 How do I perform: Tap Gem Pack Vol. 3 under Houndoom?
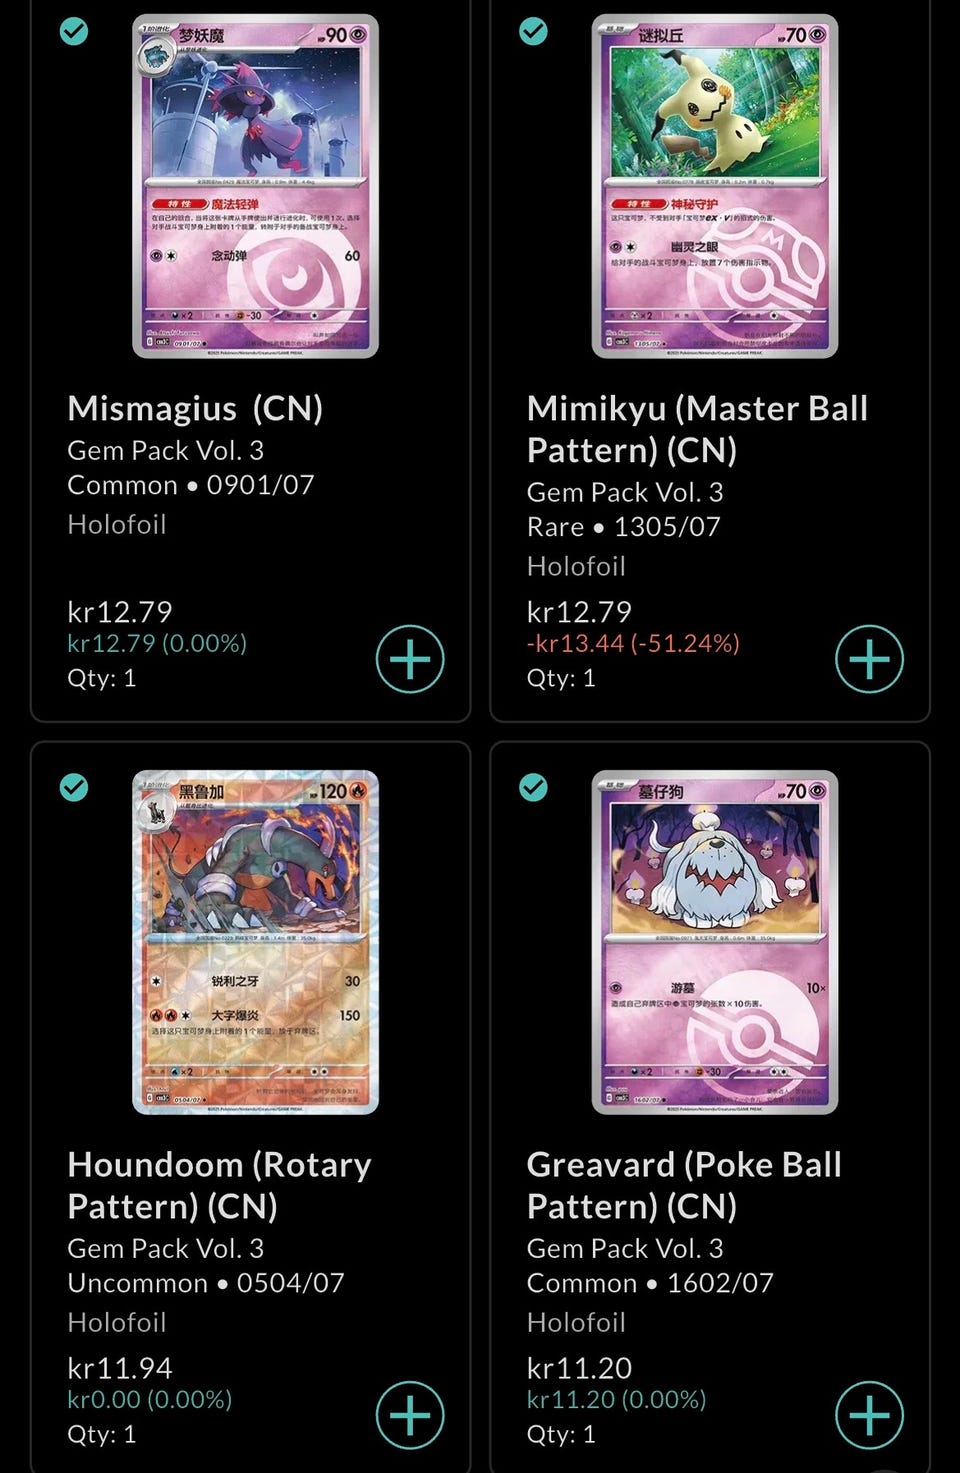click(x=166, y=1248)
